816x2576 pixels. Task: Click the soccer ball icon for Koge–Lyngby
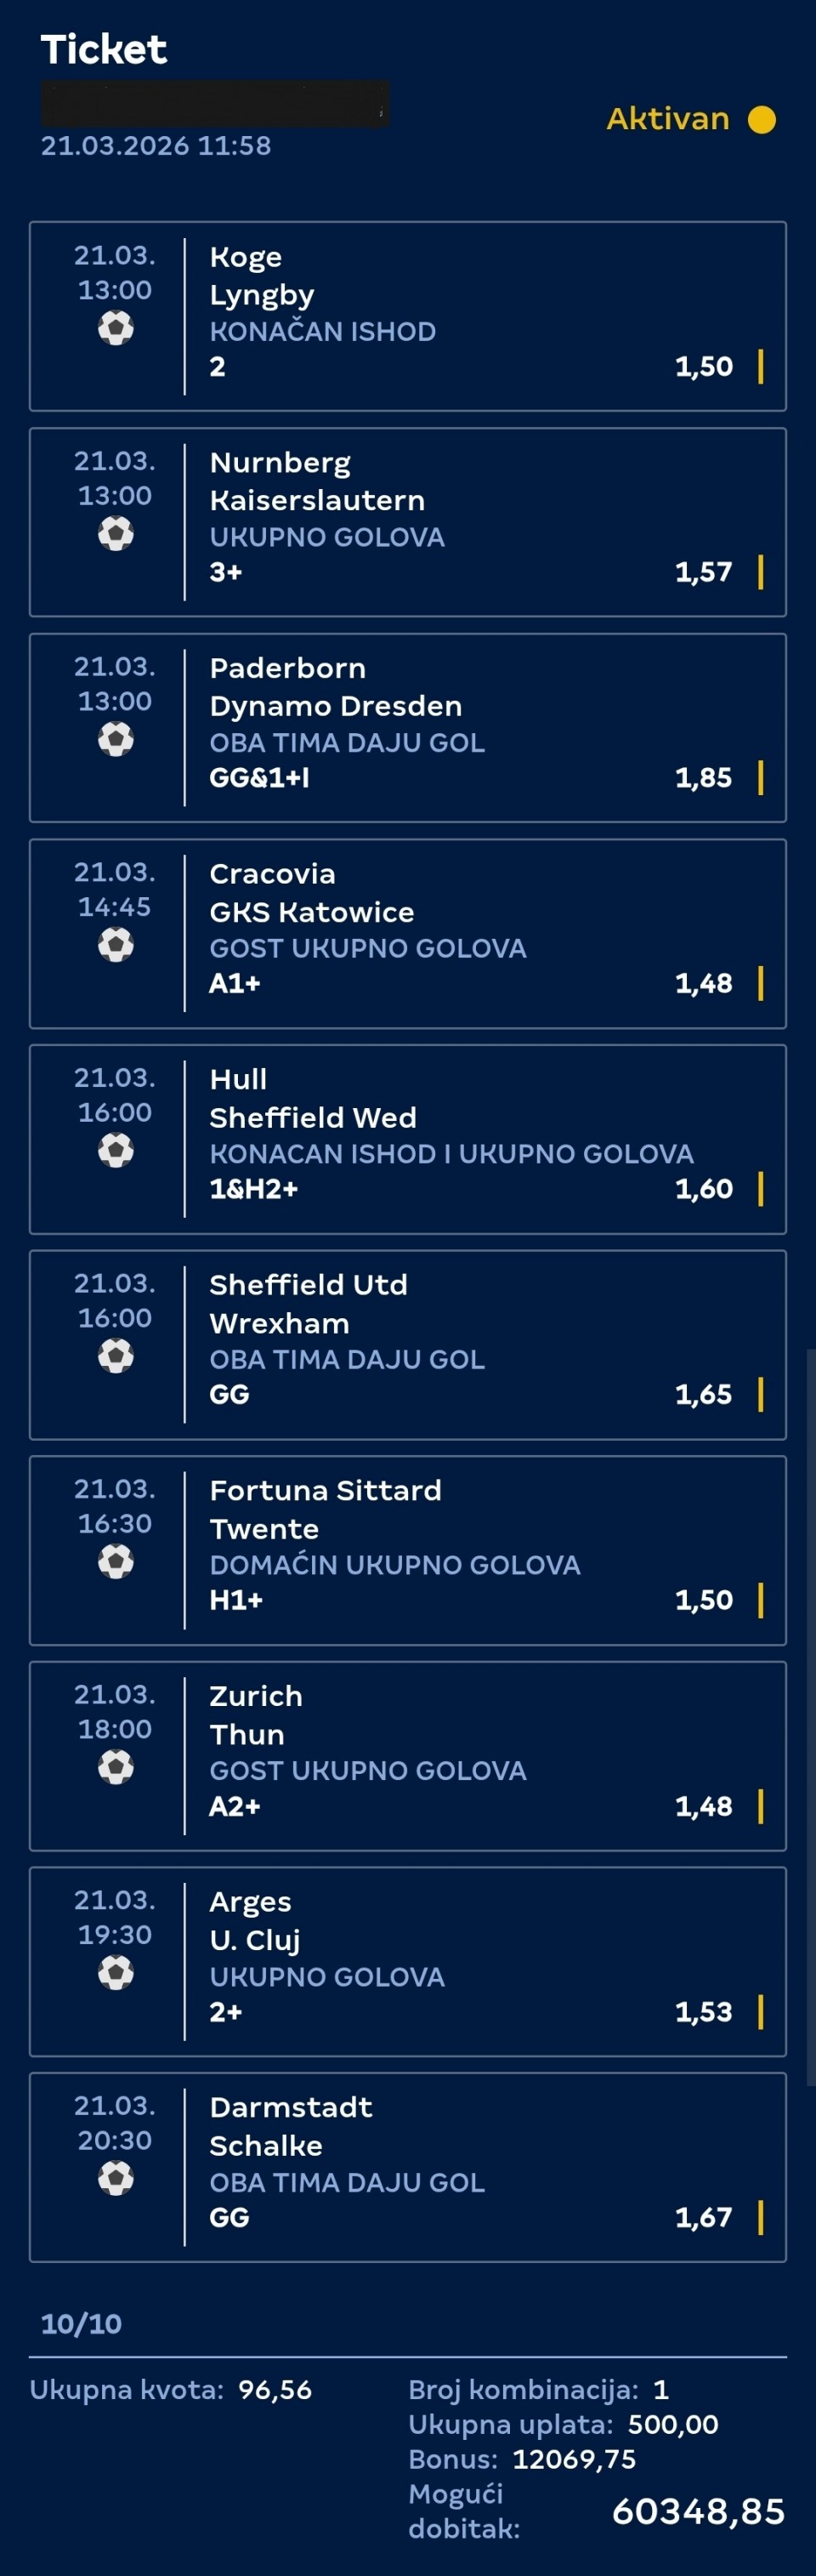click(x=116, y=328)
